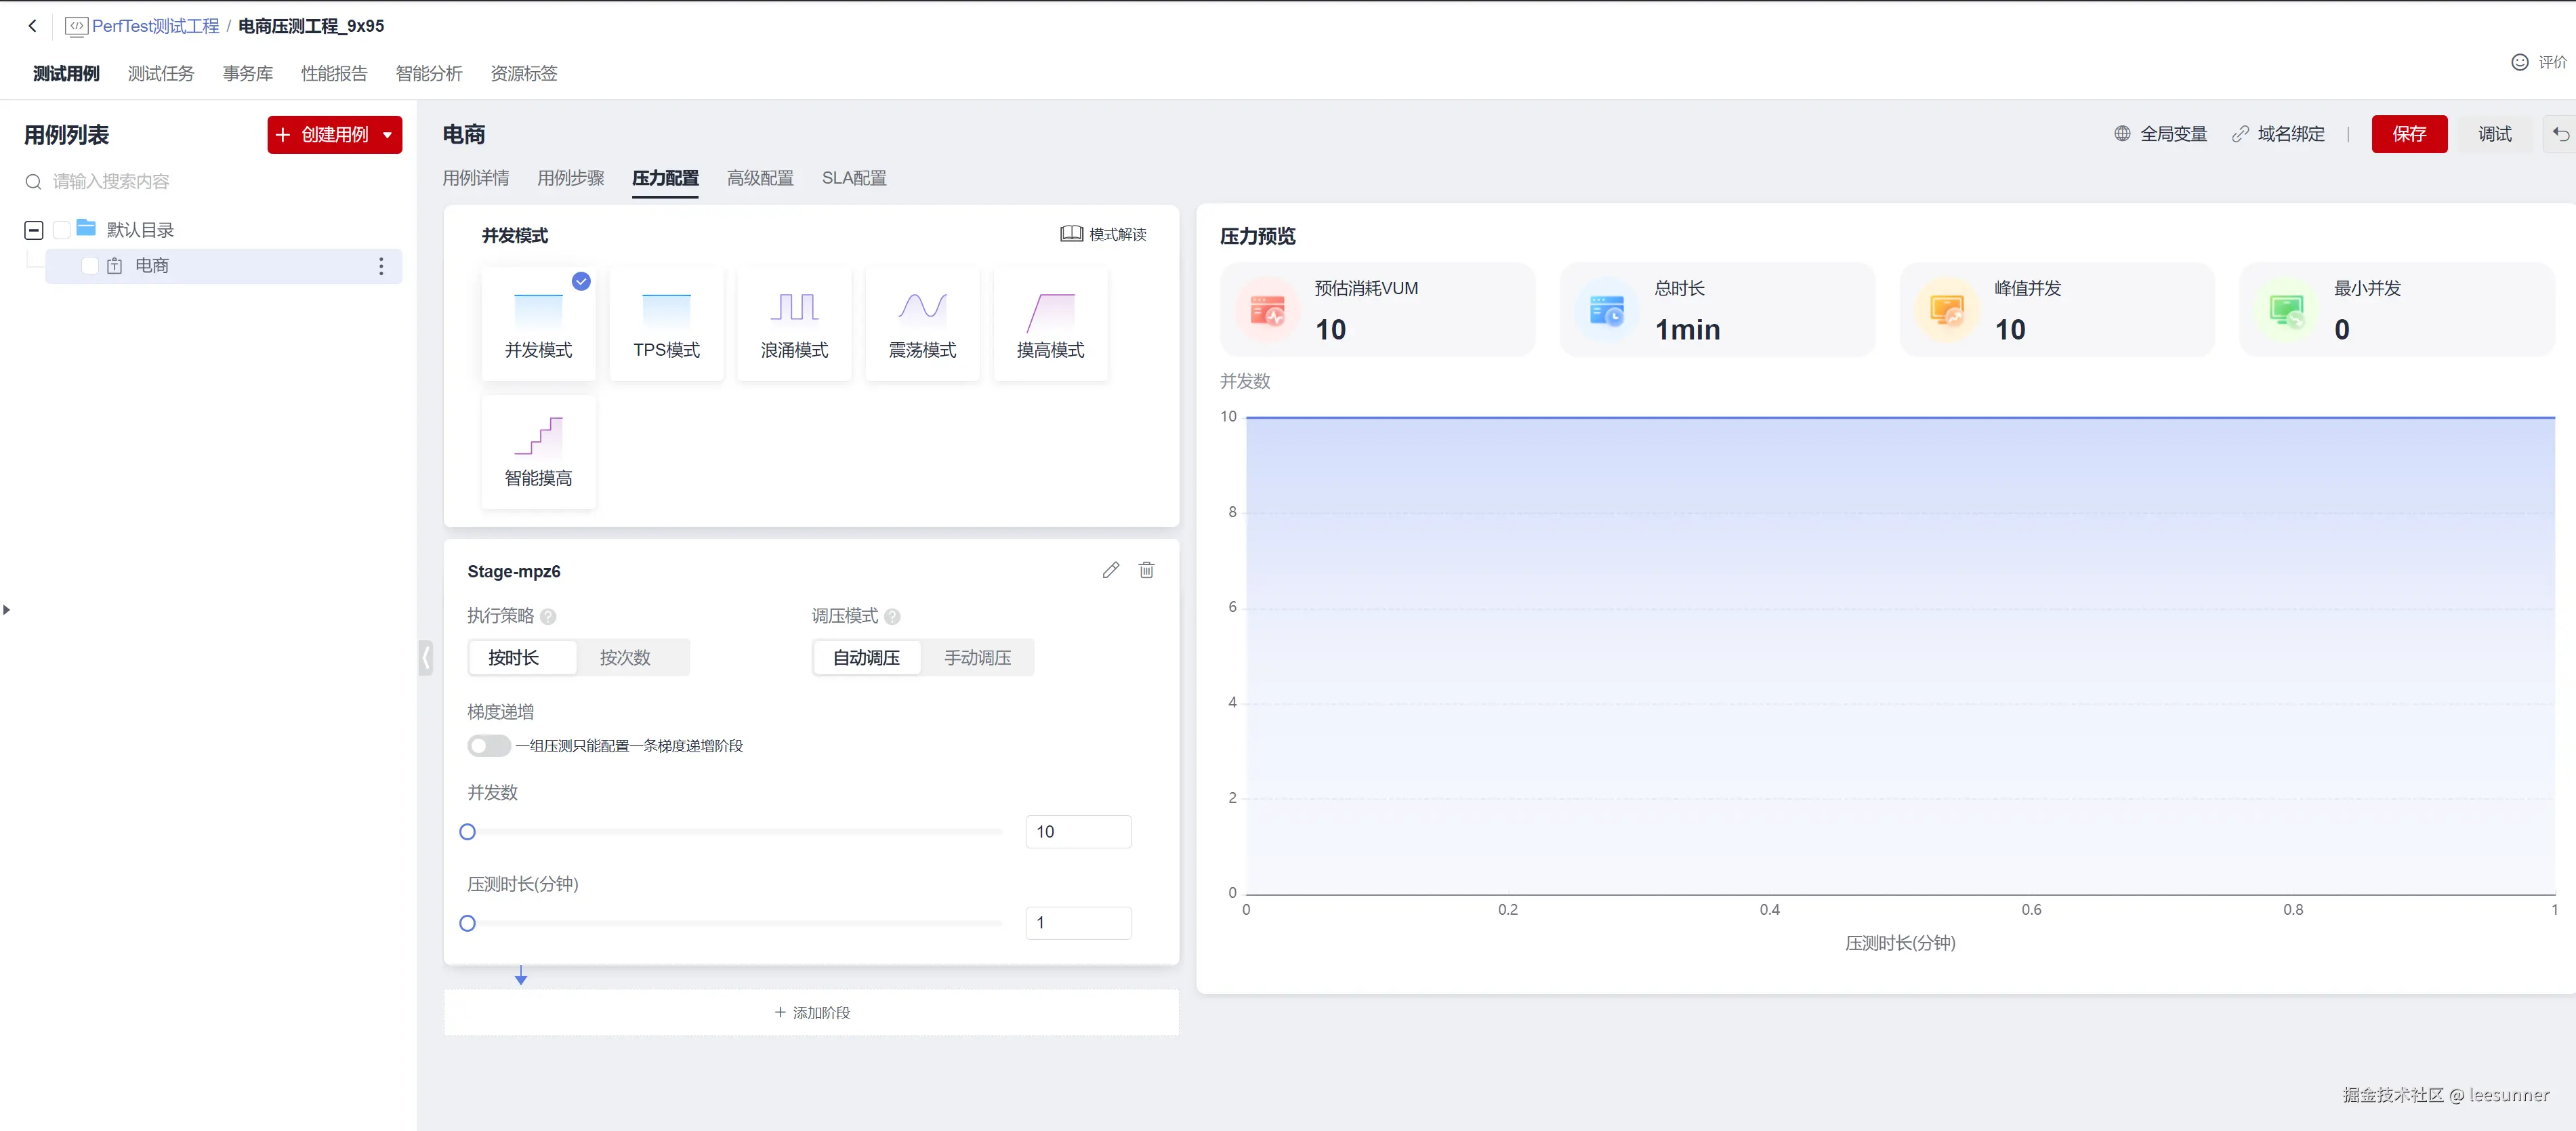The image size is (2576, 1131).
Task: Click the back arrow beside PerfTest测试工程
Action: (32, 26)
